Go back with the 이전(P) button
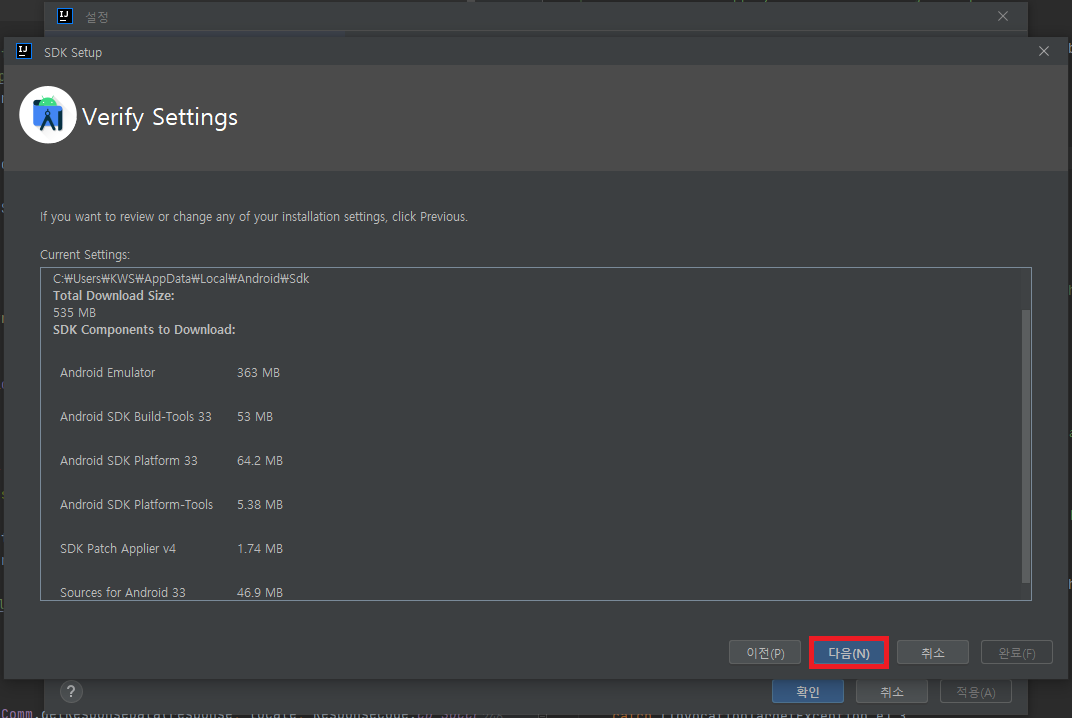1072x718 pixels. click(x=764, y=653)
